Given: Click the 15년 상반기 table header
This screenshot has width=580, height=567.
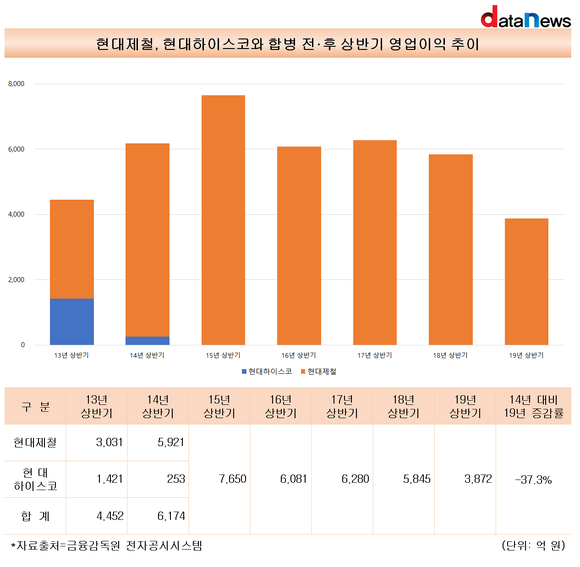Looking at the screenshot, I should pyautogui.click(x=219, y=406).
